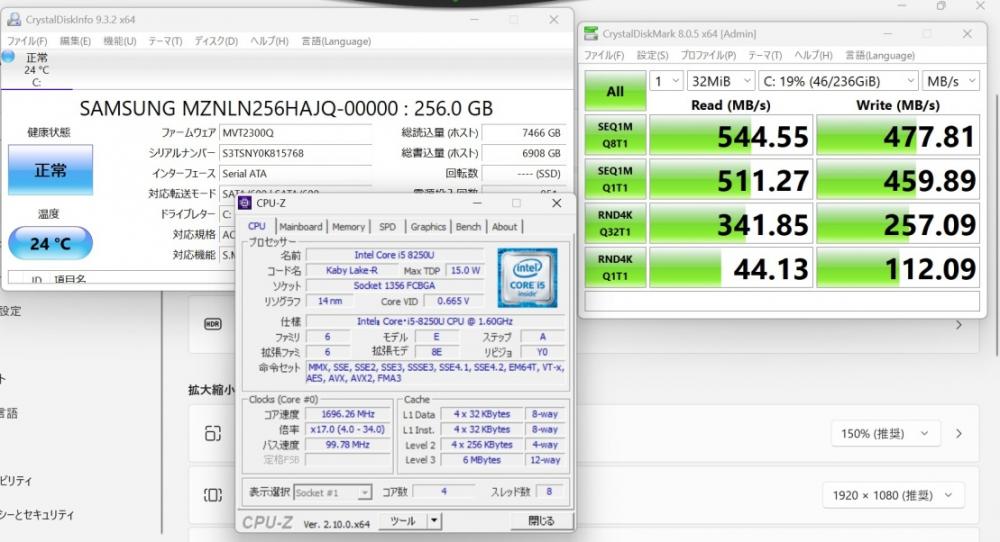
Task: Open the ツール dropdown arrow in CPU-Z
Action: (434, 521)
